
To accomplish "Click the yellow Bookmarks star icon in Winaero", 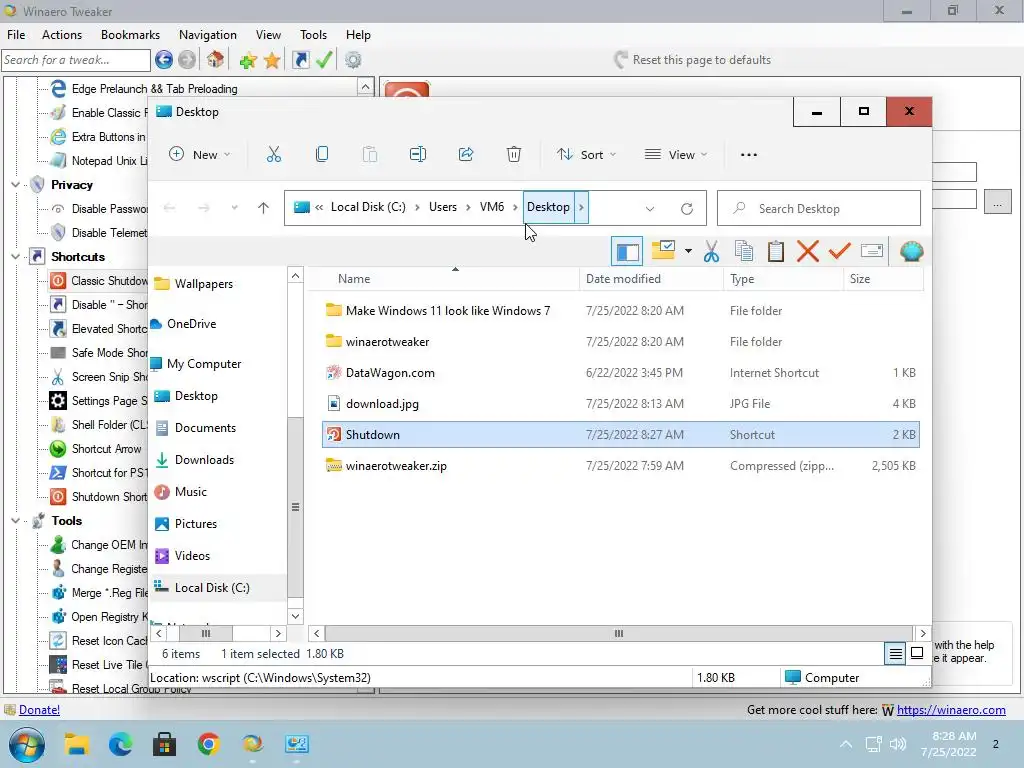I will 272,61.
